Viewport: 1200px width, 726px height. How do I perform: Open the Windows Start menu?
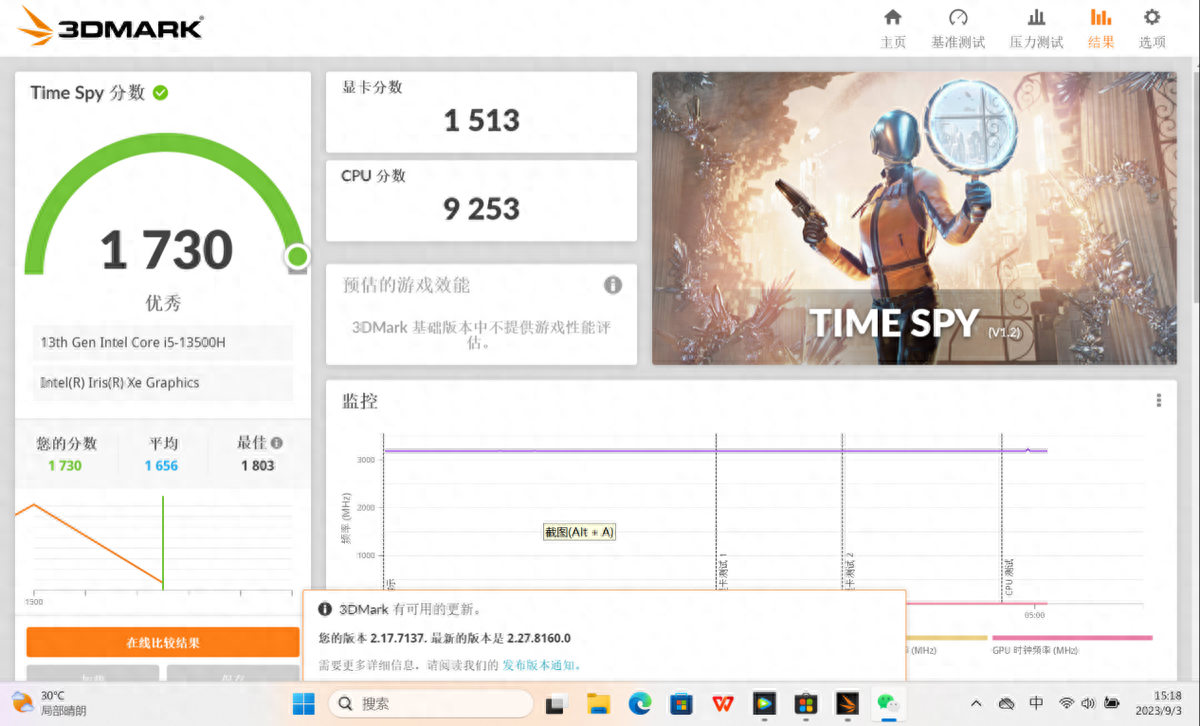click(x=304, y=703)
